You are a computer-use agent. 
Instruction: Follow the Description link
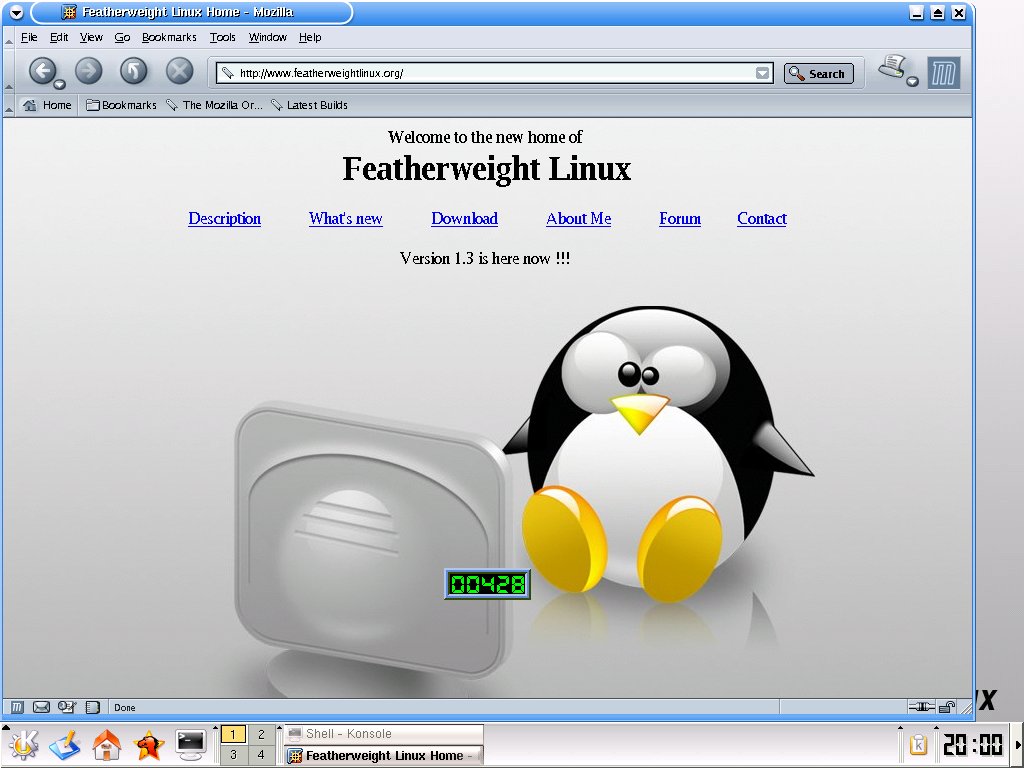point(225,218)
